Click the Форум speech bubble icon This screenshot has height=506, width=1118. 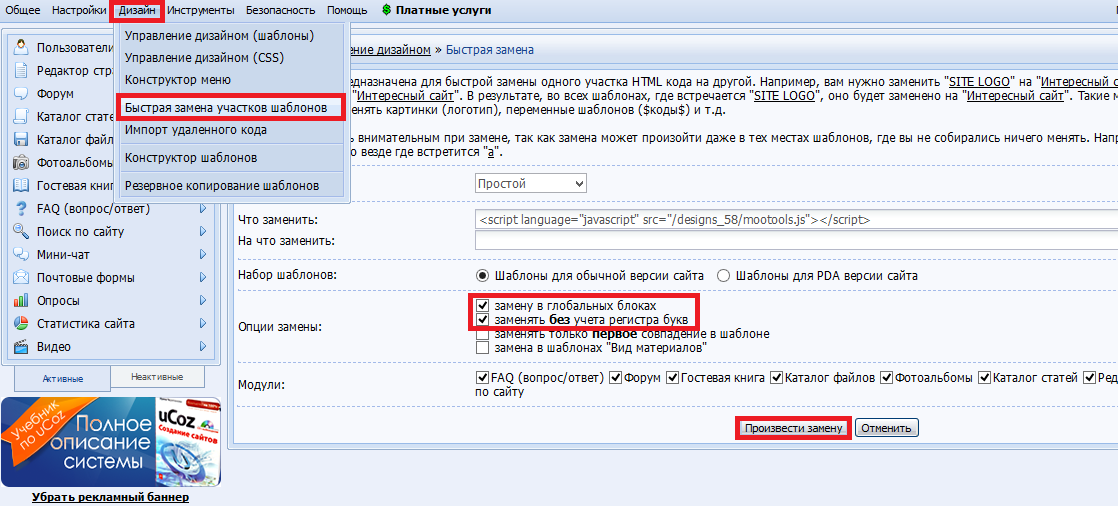point(21,93)
